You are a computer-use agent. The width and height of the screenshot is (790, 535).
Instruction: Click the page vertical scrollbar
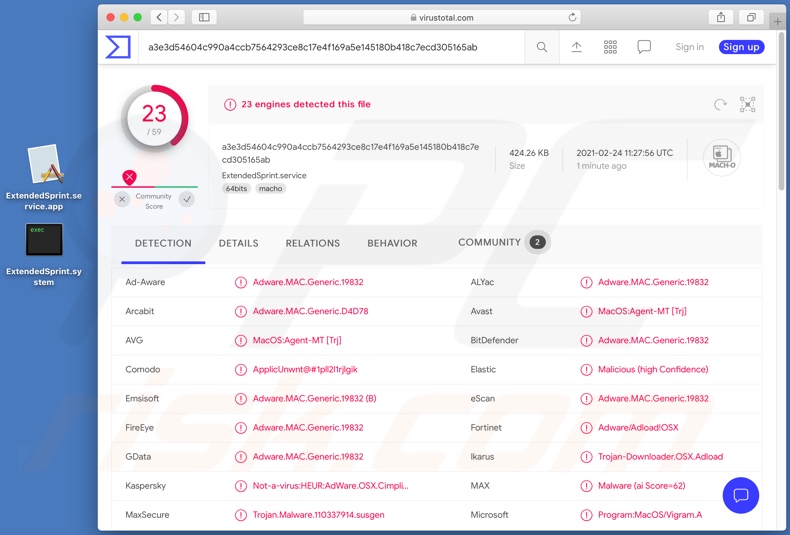(x=781, y=112)
